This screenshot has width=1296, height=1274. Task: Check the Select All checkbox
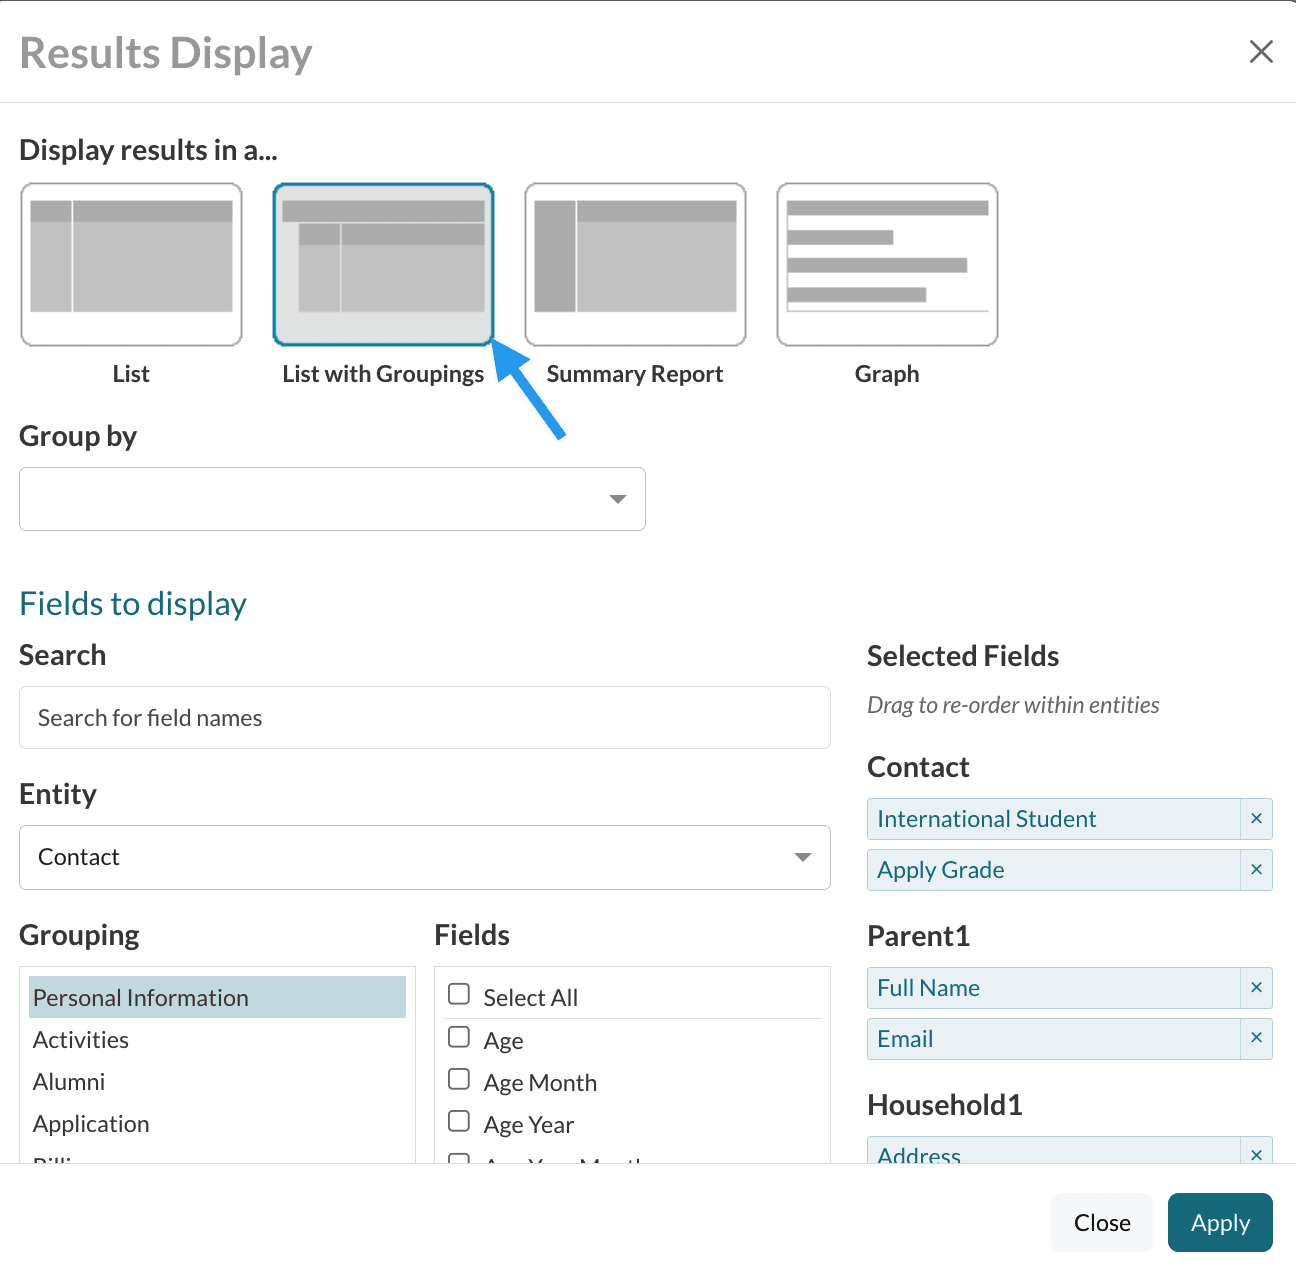459,994
